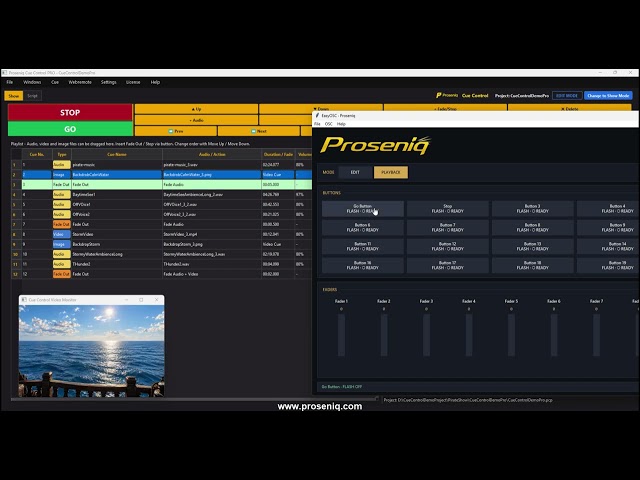
Task: Click the Fader 2 slider track
Action: [384, 335]
